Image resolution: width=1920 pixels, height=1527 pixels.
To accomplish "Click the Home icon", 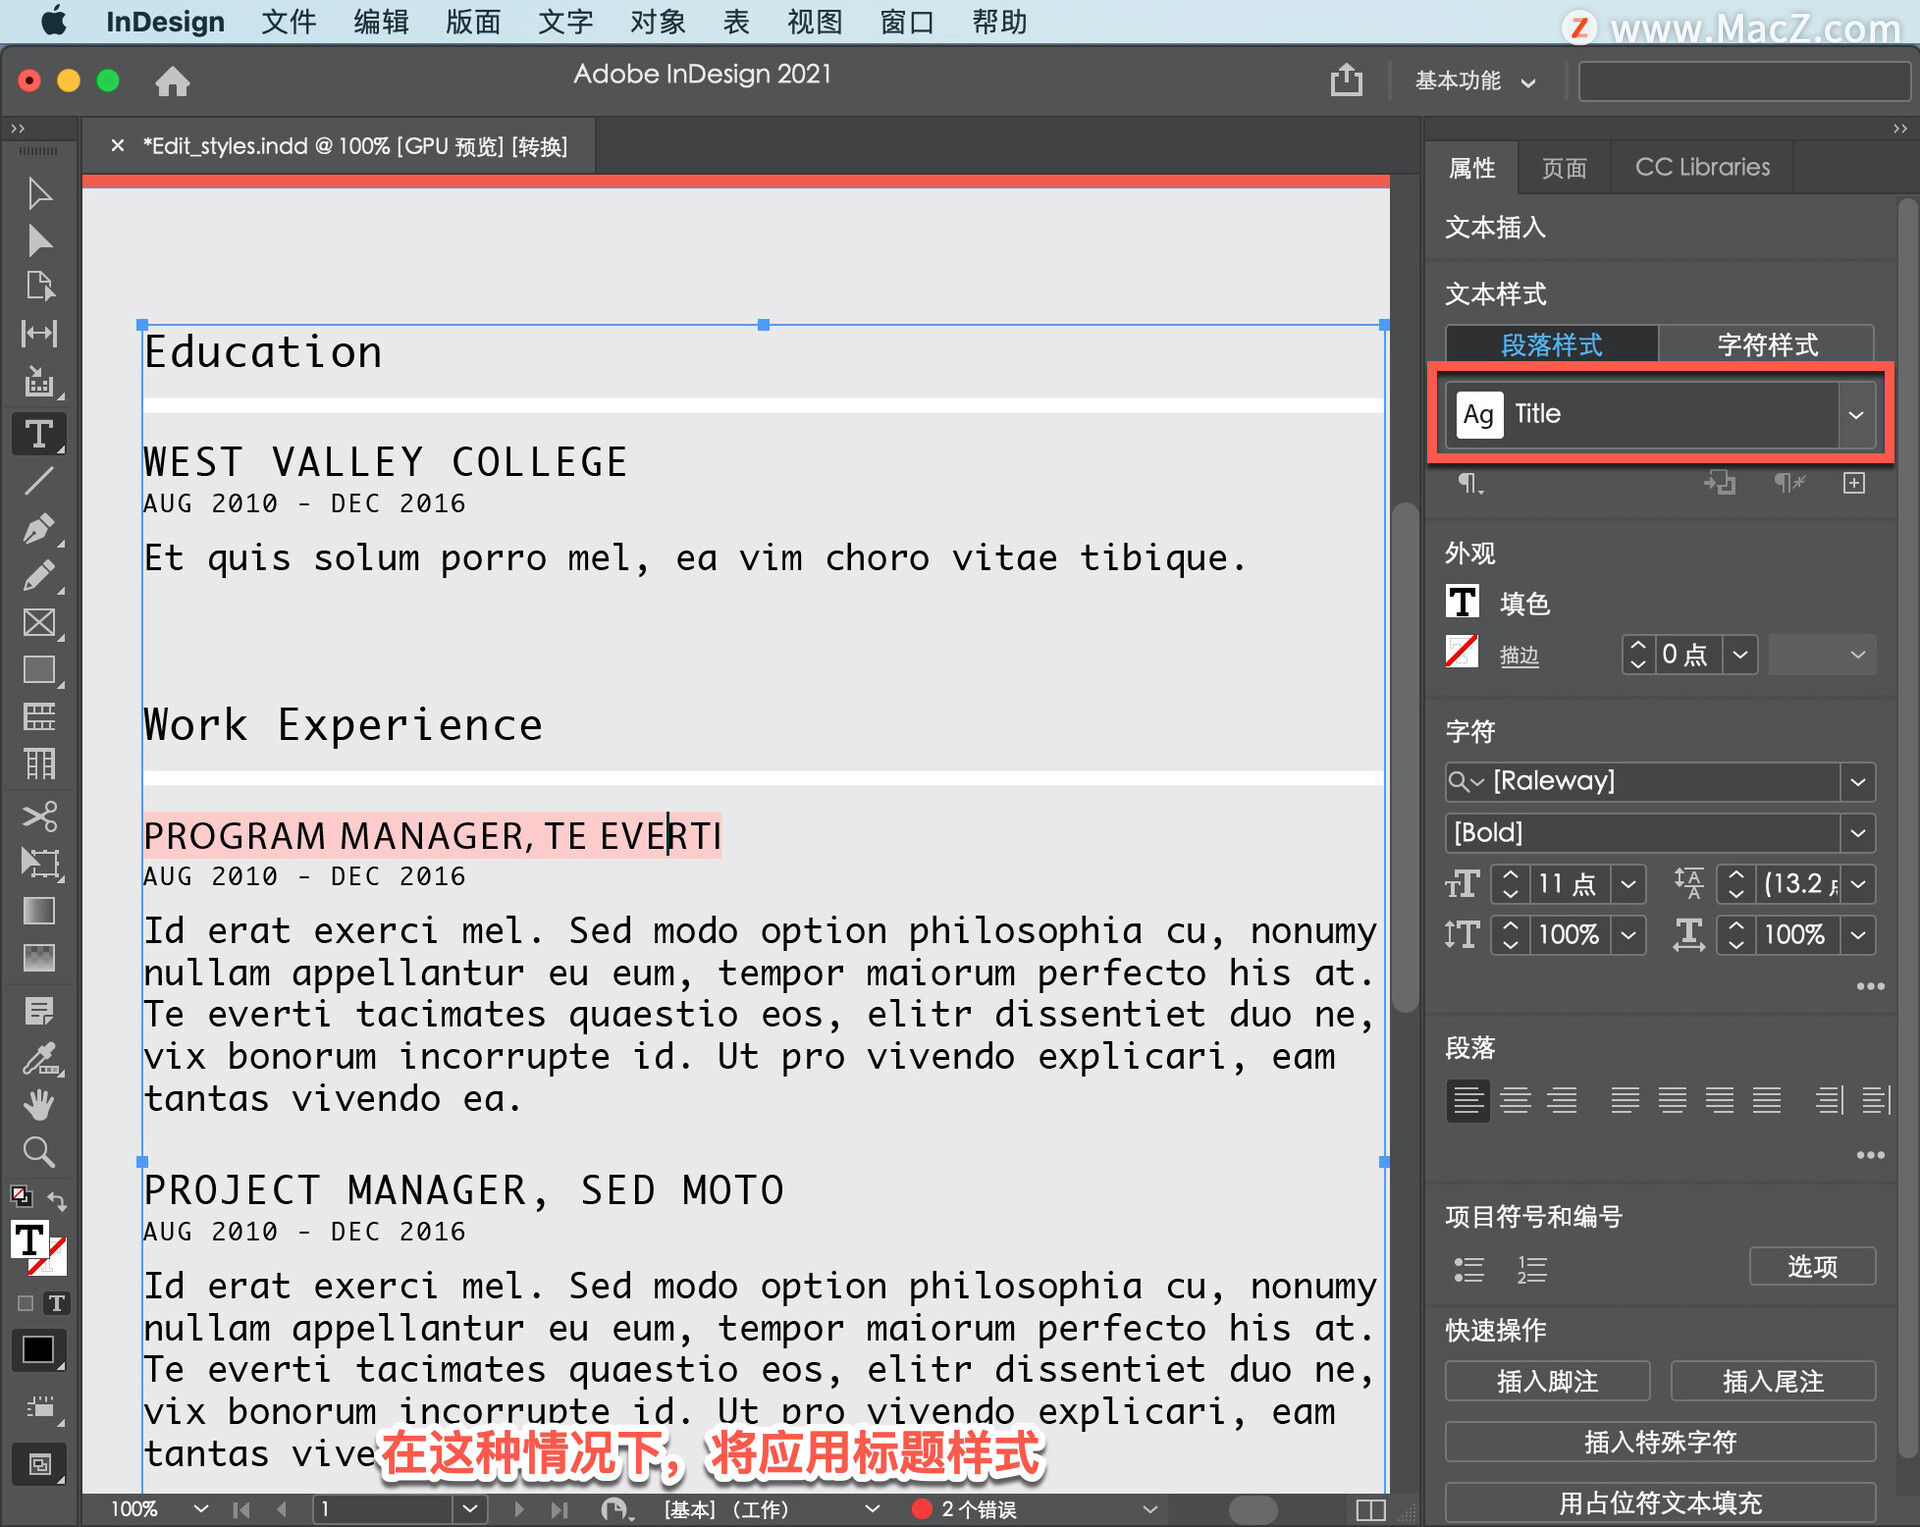I will [x=172, y=81].
